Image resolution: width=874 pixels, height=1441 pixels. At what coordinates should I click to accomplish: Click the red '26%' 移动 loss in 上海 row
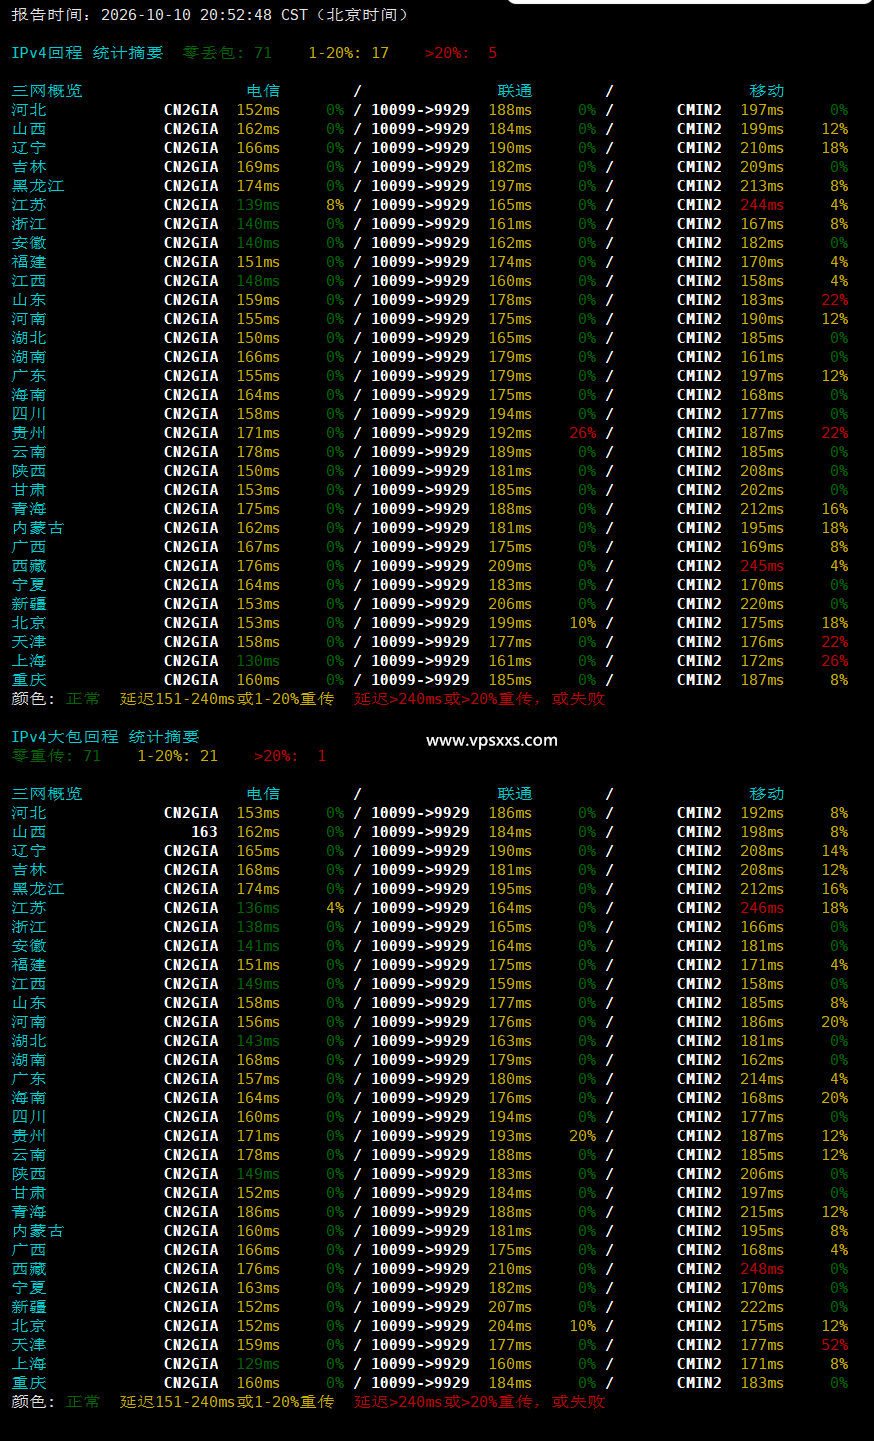834,661
